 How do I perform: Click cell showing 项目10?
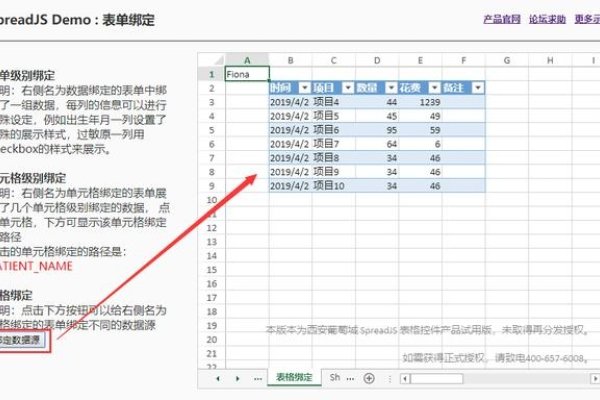click(334, 186)
